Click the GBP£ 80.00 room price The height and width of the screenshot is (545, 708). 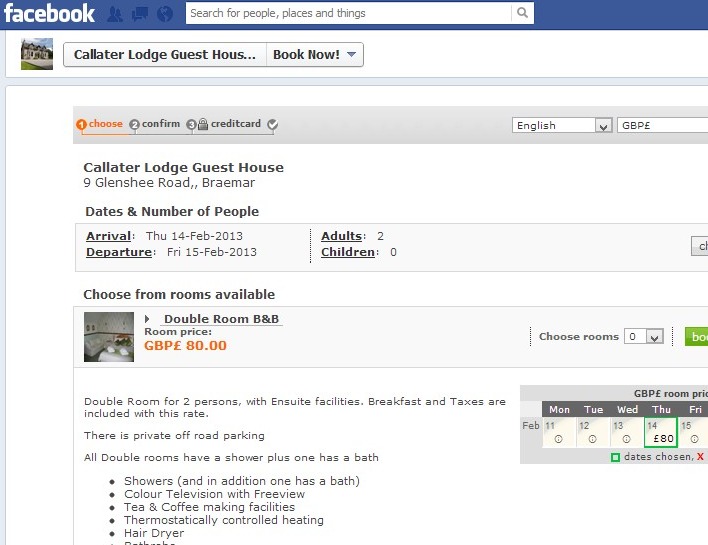[x=185, y=346]
